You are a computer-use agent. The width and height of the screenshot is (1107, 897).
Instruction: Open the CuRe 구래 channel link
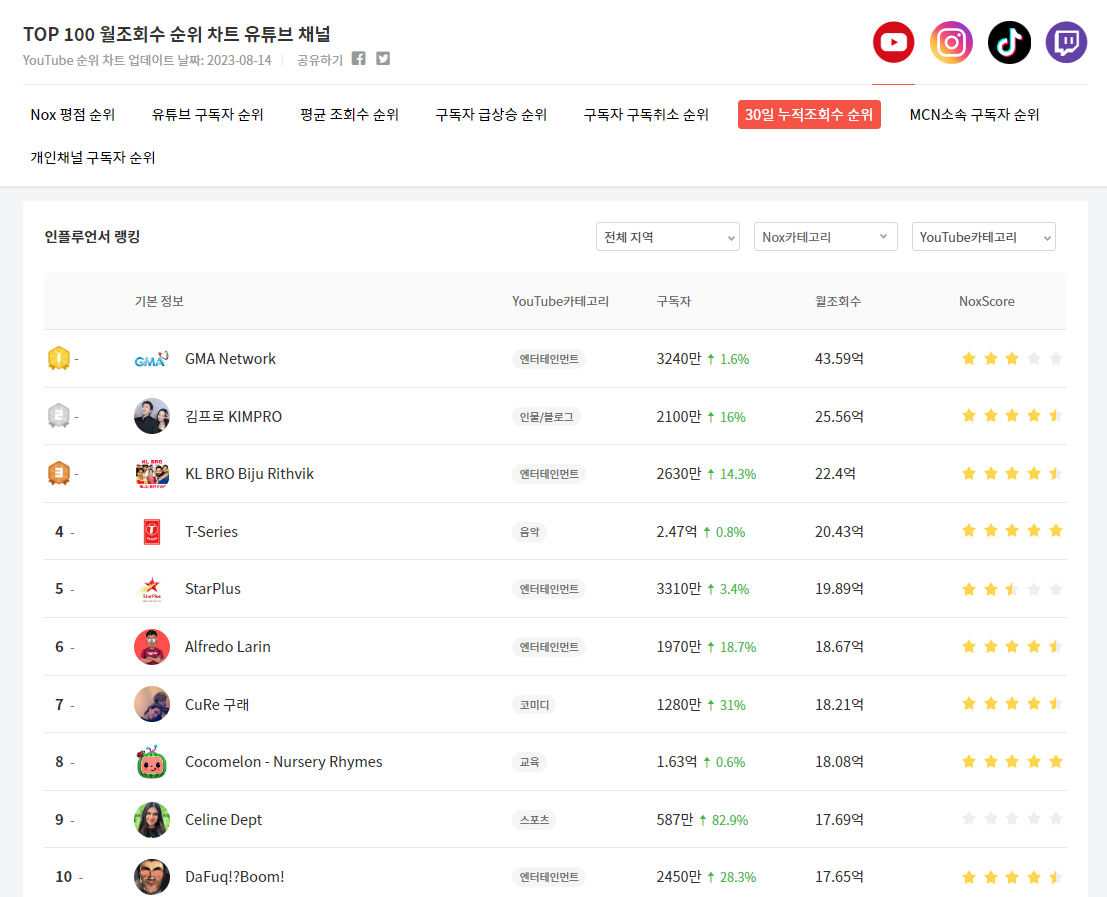[x=217, y=704]
